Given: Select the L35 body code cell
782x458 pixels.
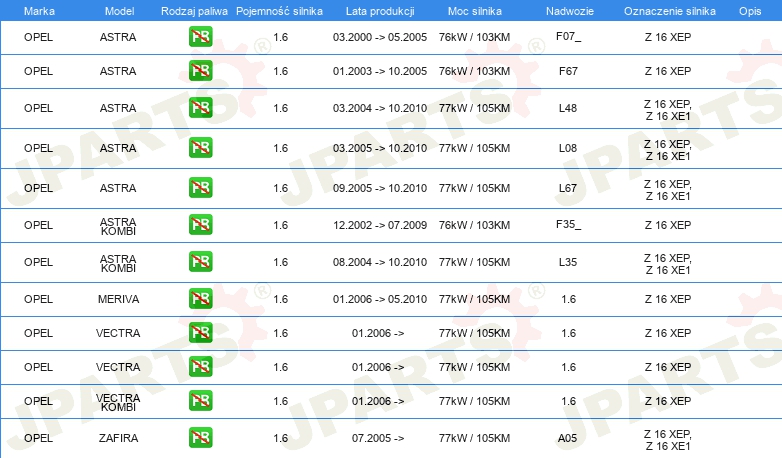Looking at the screenshot, I should [568, 262].
